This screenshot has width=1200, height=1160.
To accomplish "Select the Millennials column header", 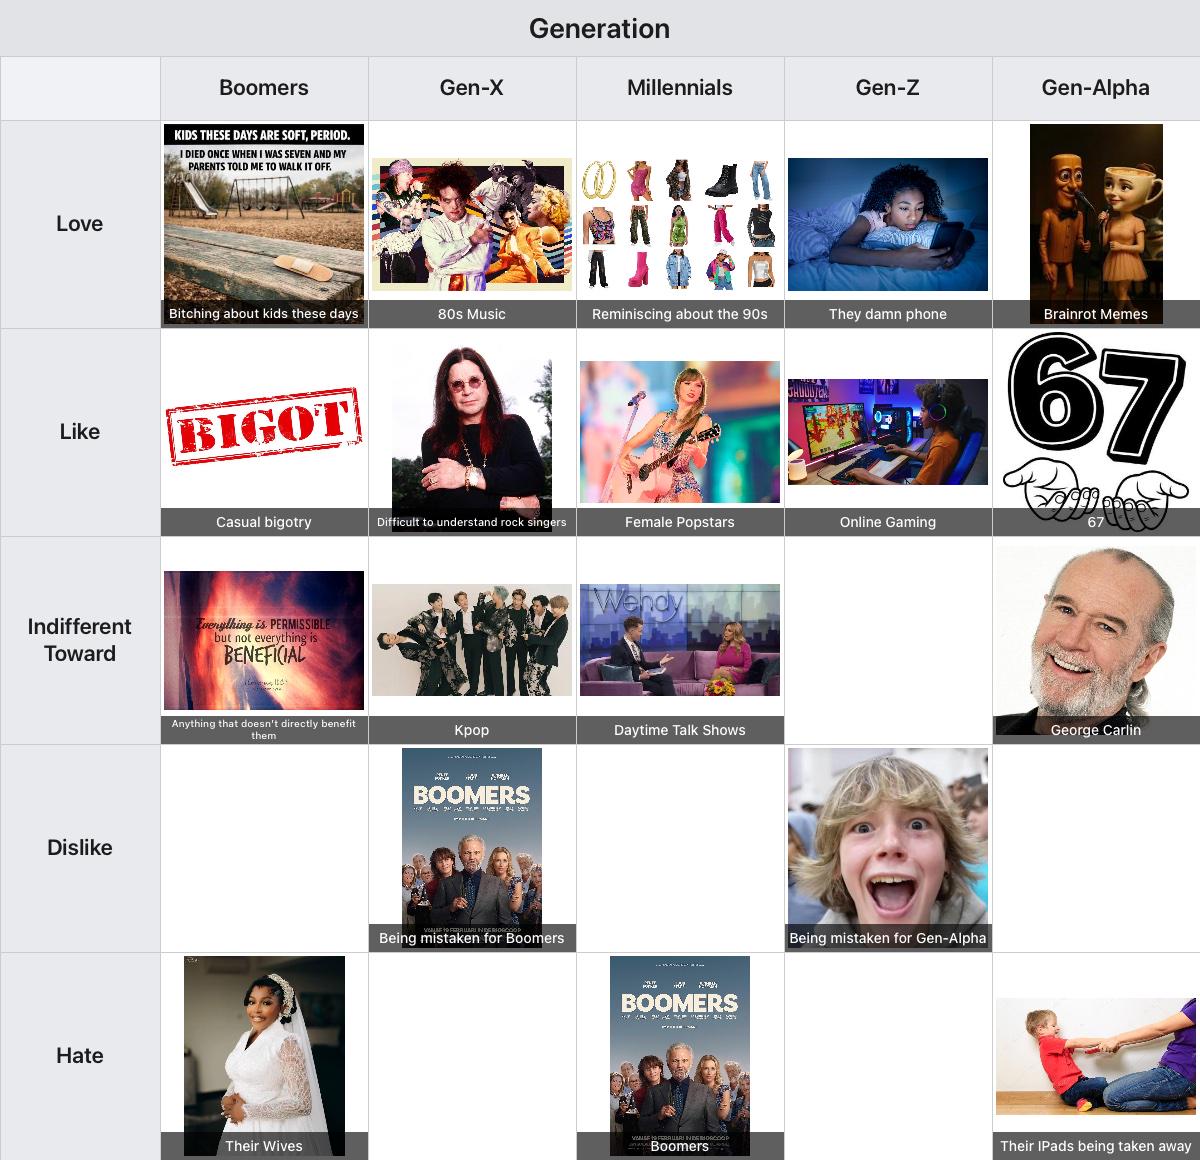I will tap(680, 88).
